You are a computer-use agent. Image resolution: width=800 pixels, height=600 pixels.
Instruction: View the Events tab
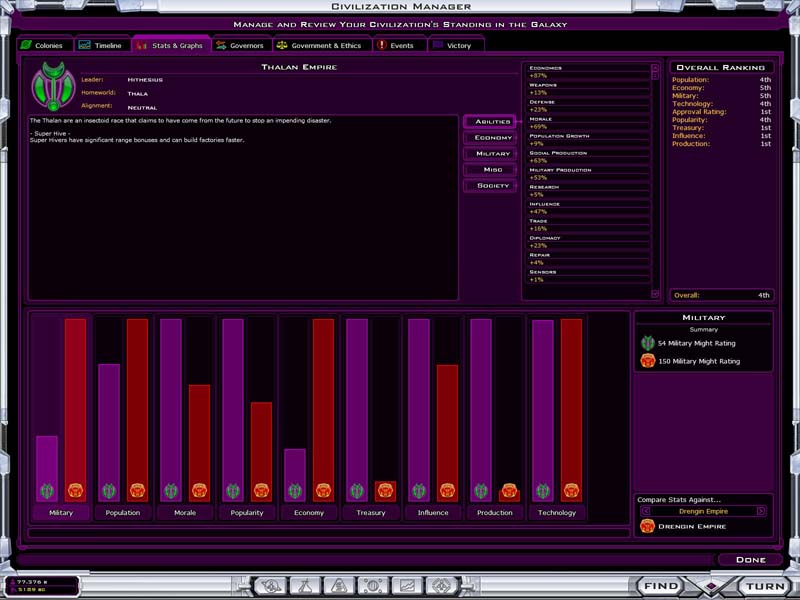click(x=399, y=45)
